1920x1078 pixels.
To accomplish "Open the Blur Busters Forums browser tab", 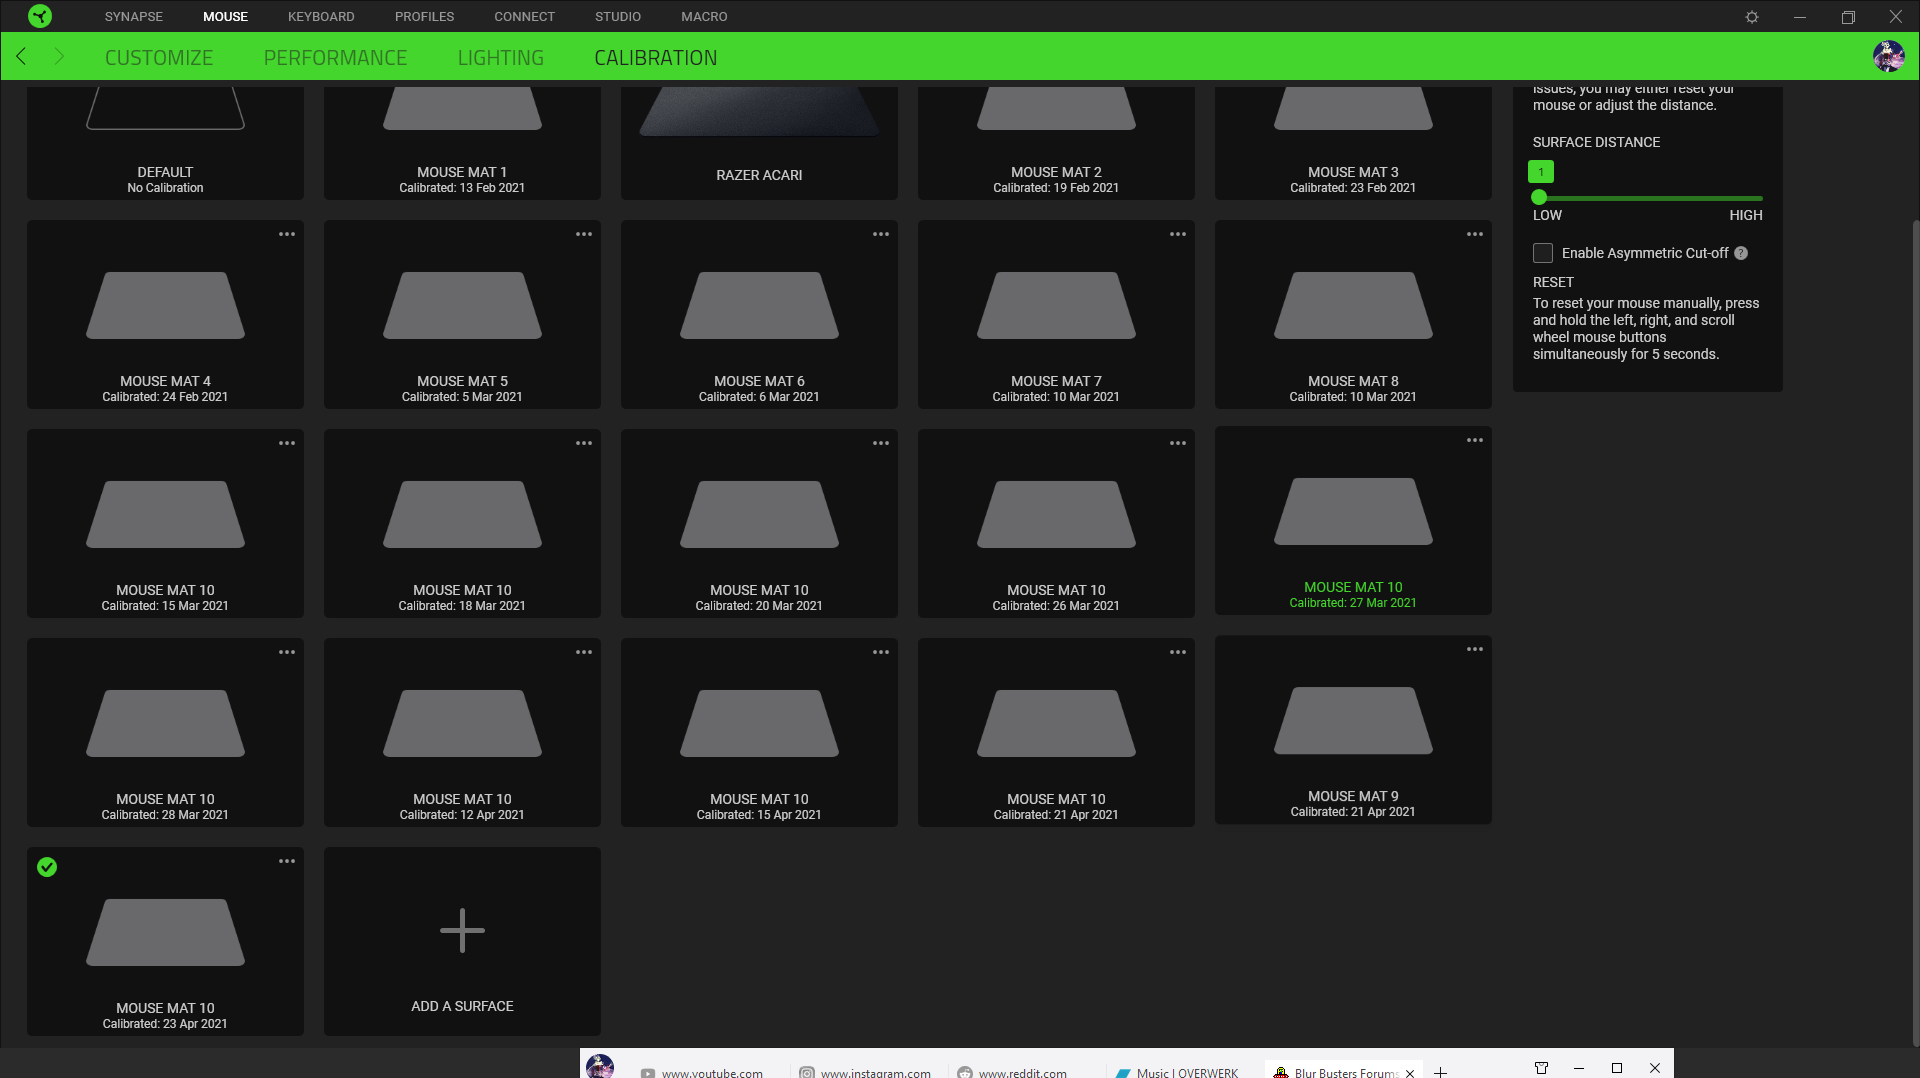I will click(1338, 1072).
